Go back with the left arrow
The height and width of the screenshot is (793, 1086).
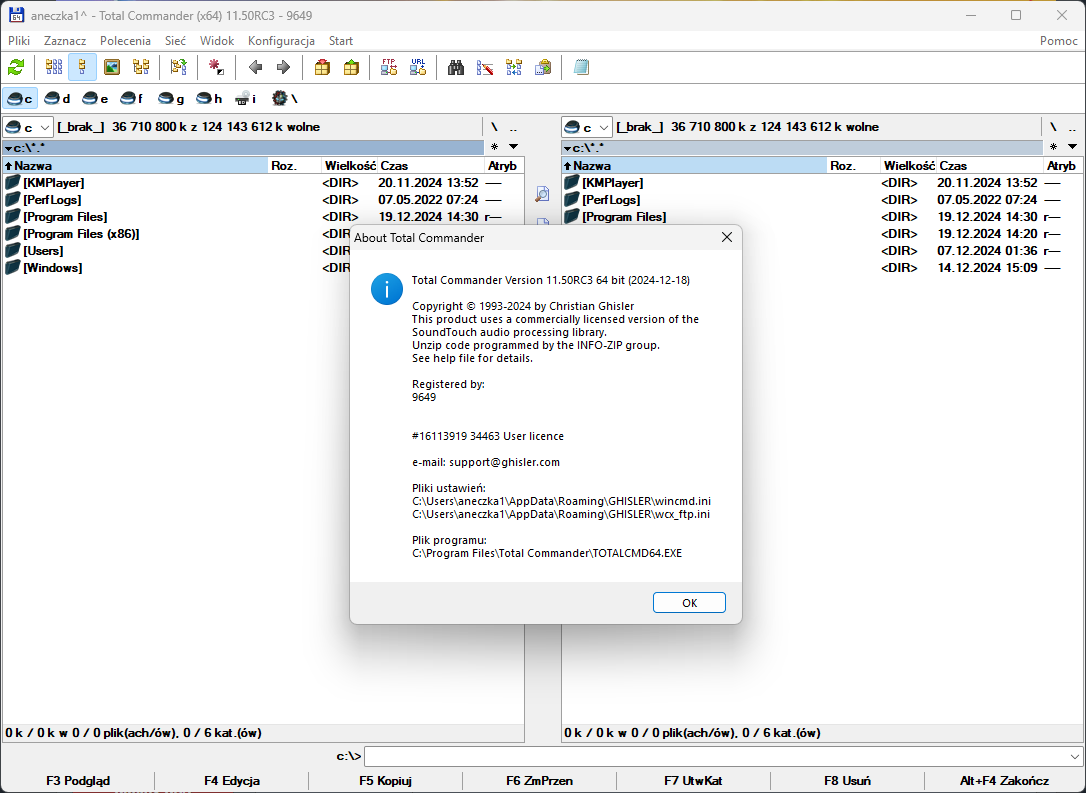255,67
